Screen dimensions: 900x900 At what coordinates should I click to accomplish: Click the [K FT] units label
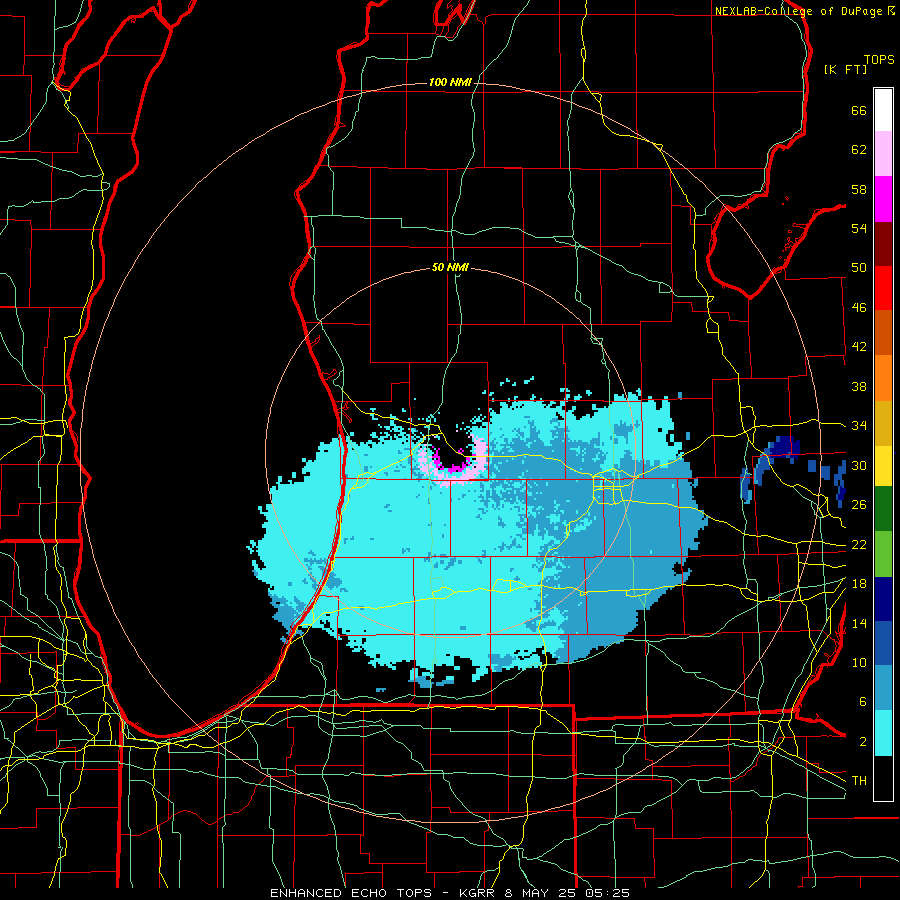tap(845, 70)
